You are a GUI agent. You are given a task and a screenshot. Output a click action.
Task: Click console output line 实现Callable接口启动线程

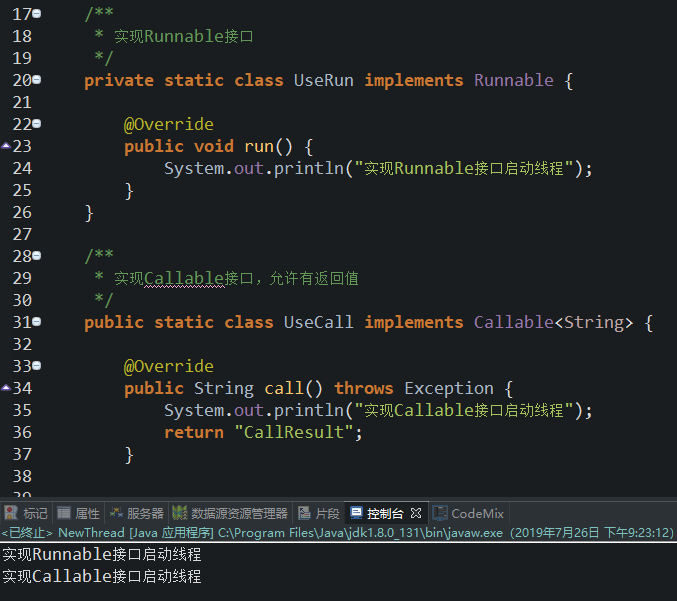pyautogui.click(x=102, y=576)
